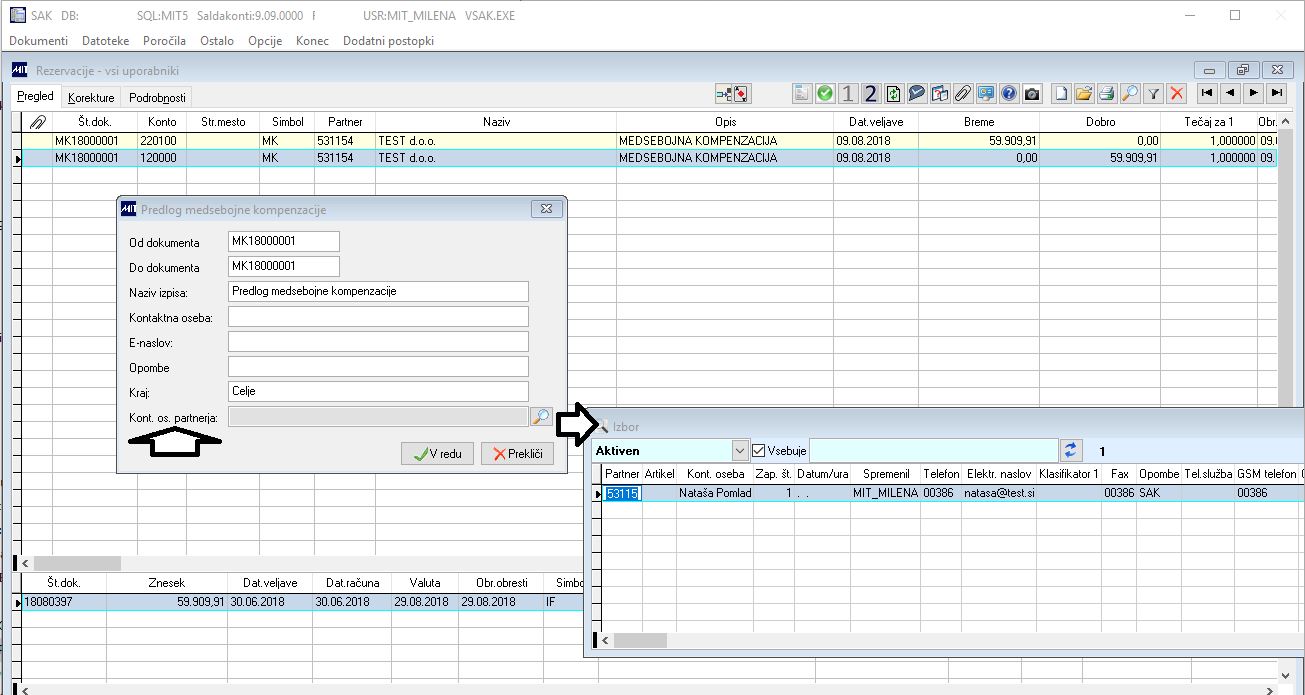This screenshot has height=695, width=1305.
Task: Toggle the Vsebuje checkbox
Action: point(758,451)
